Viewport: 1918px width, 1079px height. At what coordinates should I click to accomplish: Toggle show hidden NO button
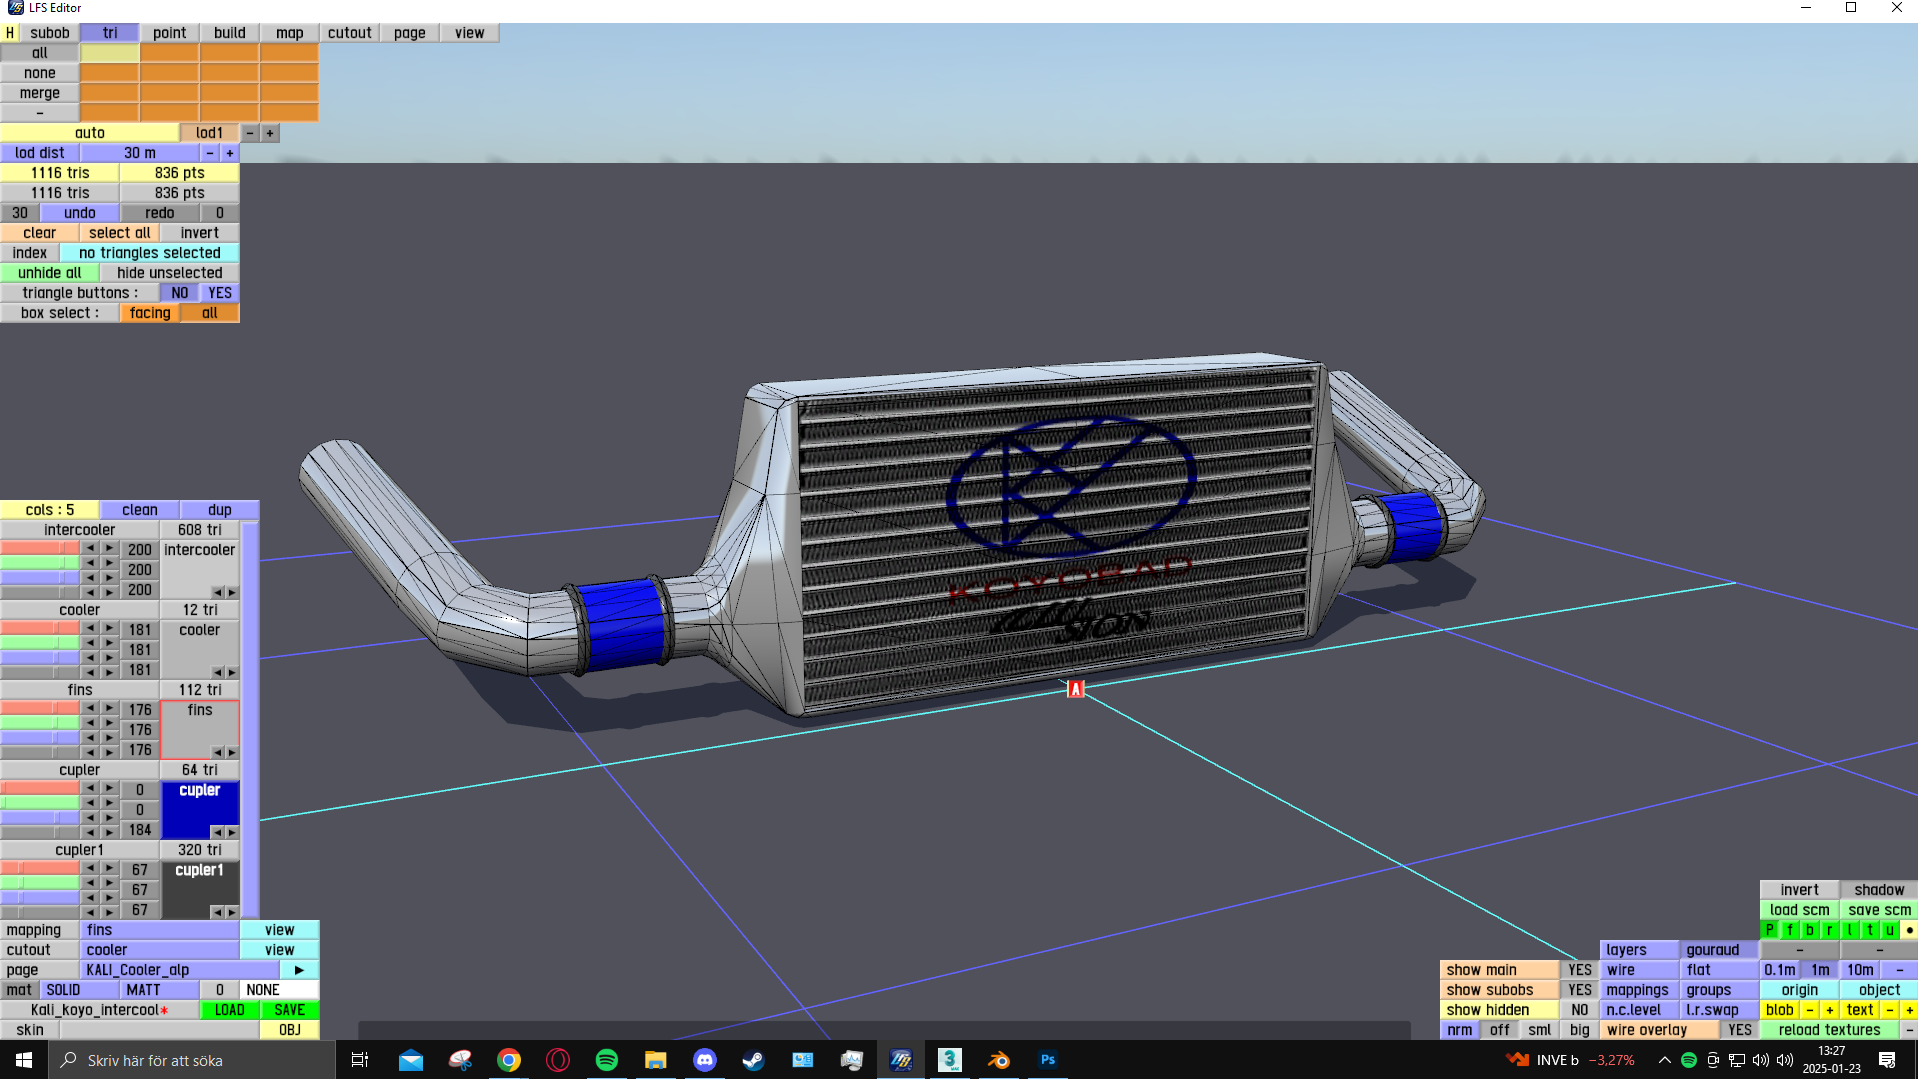(x=1580, y=1010)
